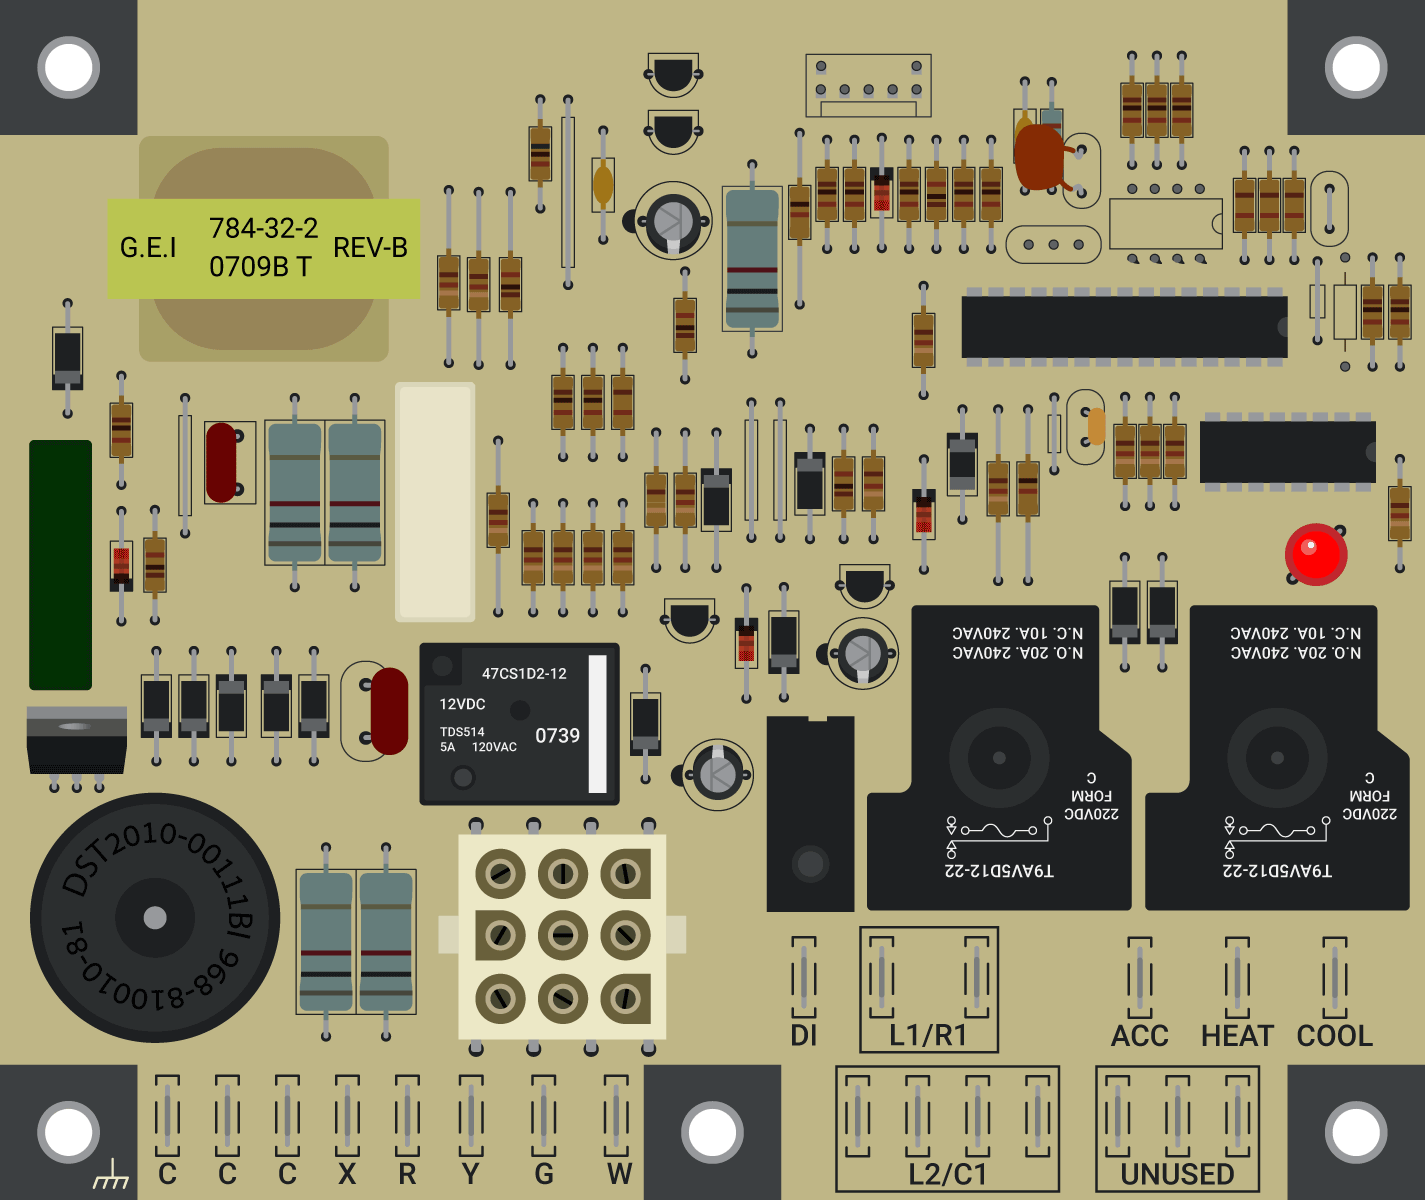Click the 0709B T date code

[x=260, y=267]
